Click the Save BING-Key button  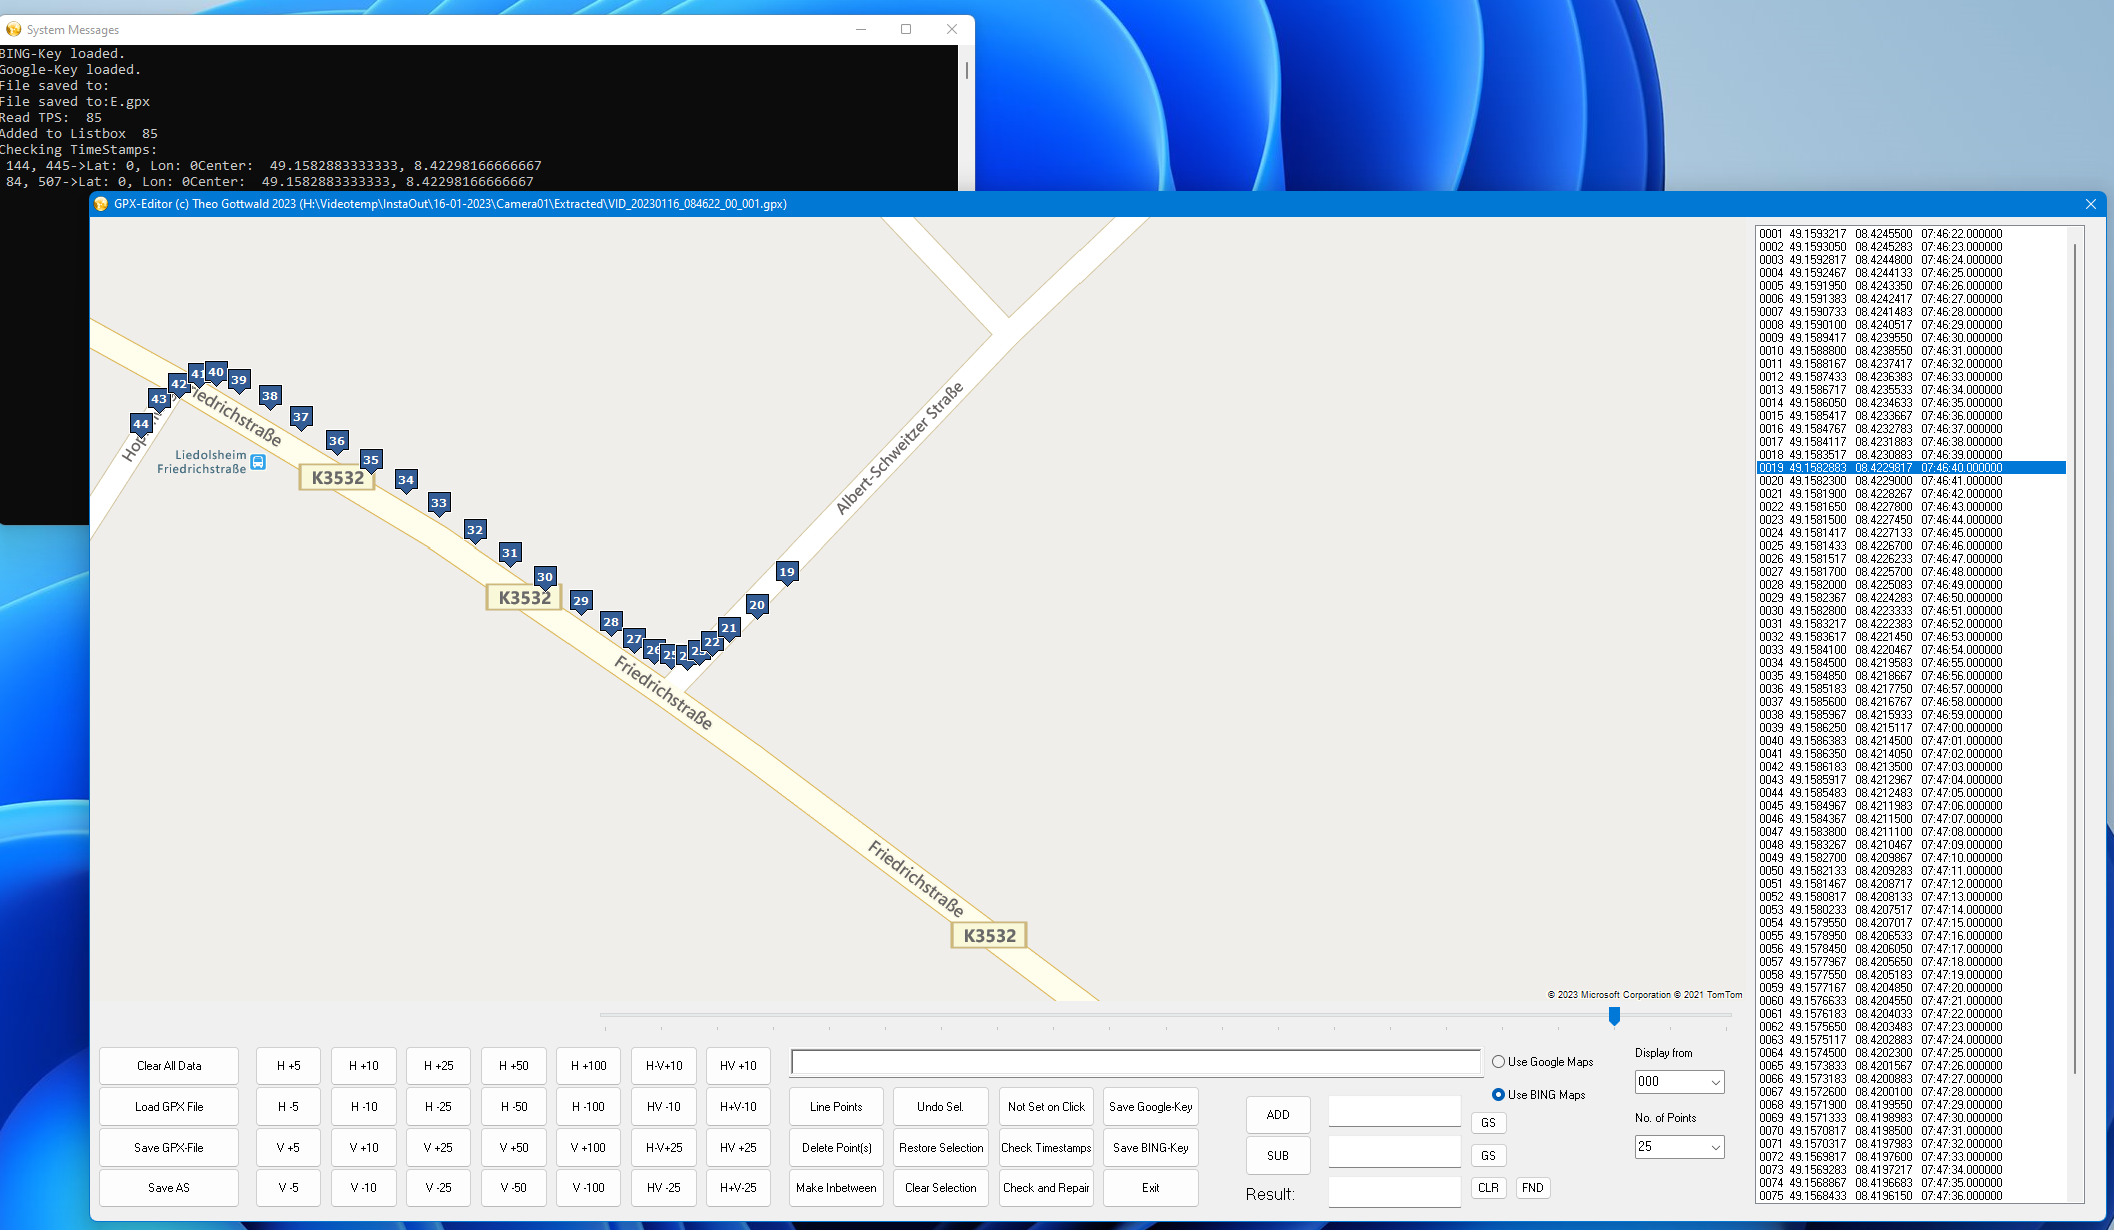tap(1150, 1147)
